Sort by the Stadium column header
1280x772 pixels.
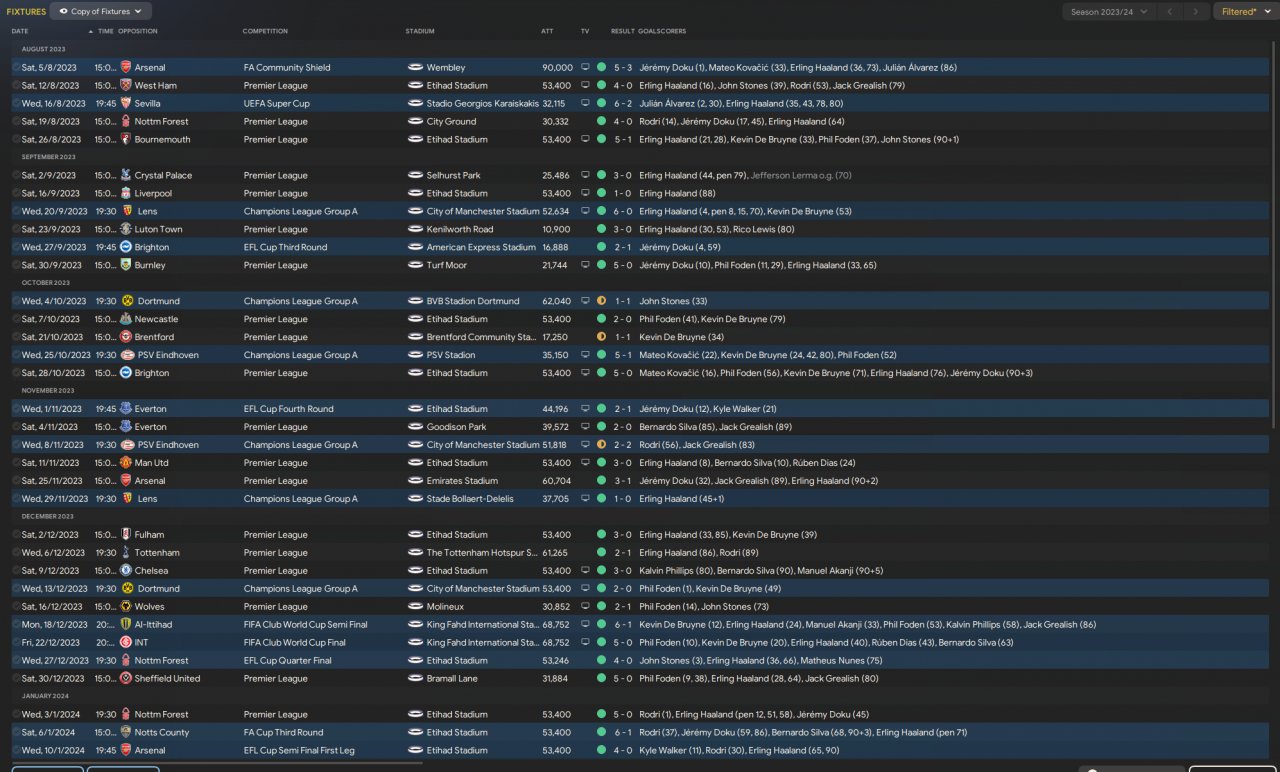click(x=420, y=31)
